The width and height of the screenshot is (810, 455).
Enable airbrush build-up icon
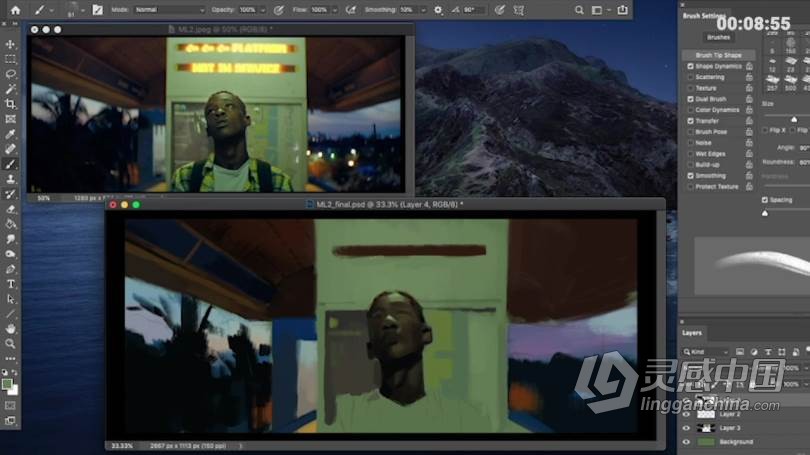[x=351, y=10]
